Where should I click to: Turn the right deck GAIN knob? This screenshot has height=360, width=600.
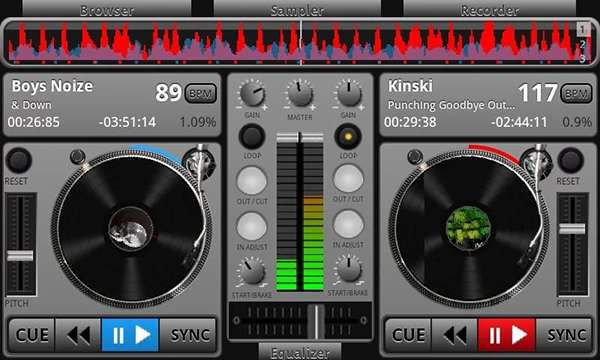(348, 94)
